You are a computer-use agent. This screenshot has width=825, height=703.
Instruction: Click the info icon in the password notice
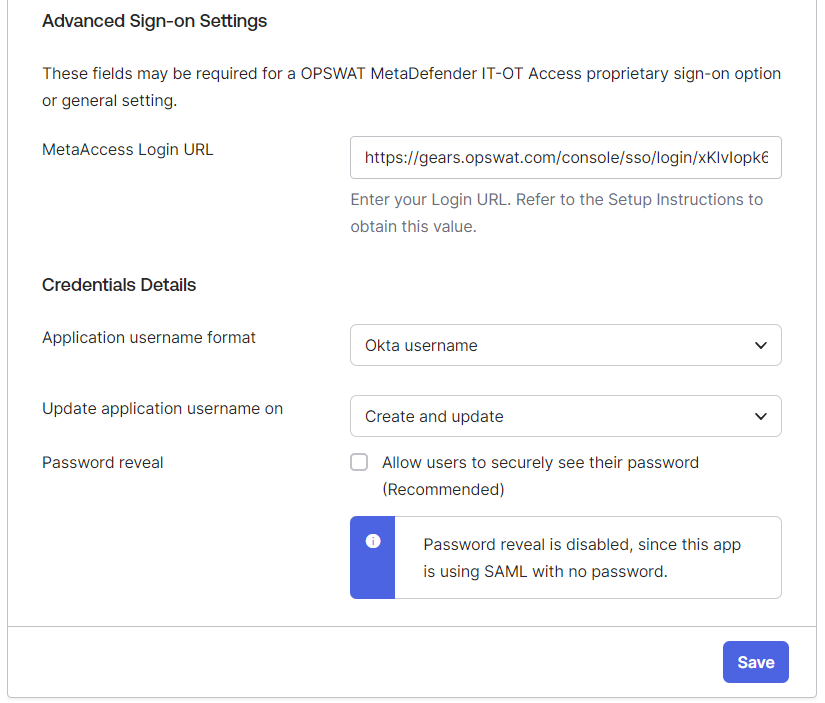click(x=373, y=541)
